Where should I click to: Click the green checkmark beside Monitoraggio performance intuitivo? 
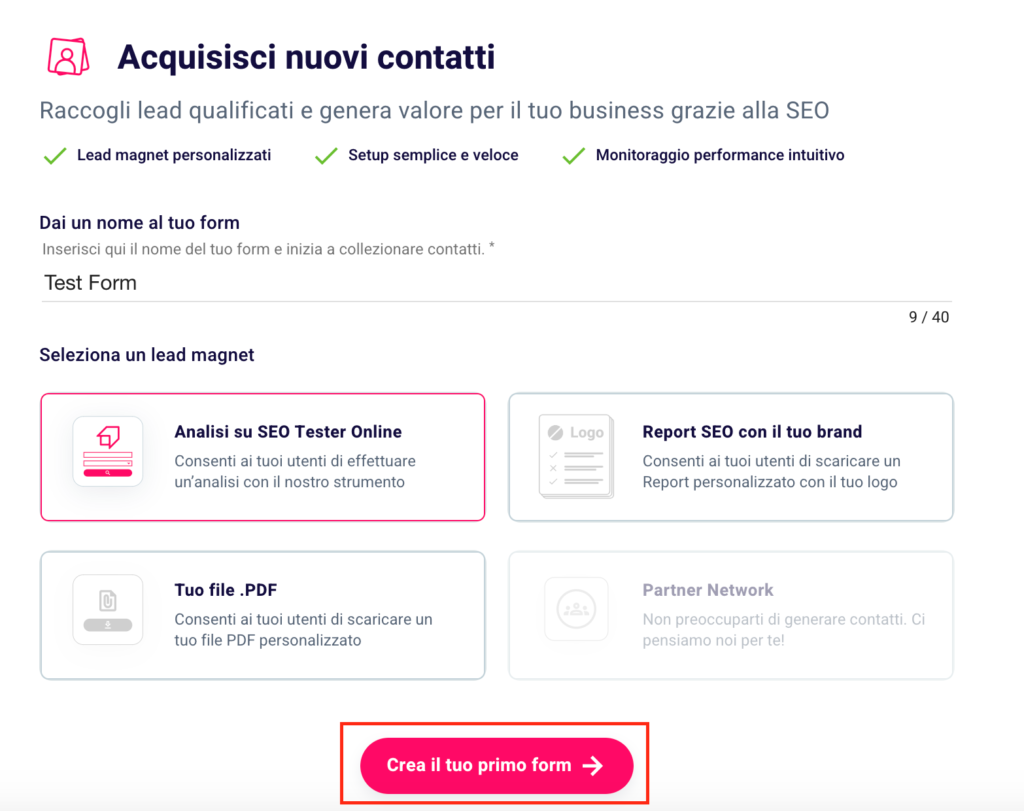tap(573, 156)
